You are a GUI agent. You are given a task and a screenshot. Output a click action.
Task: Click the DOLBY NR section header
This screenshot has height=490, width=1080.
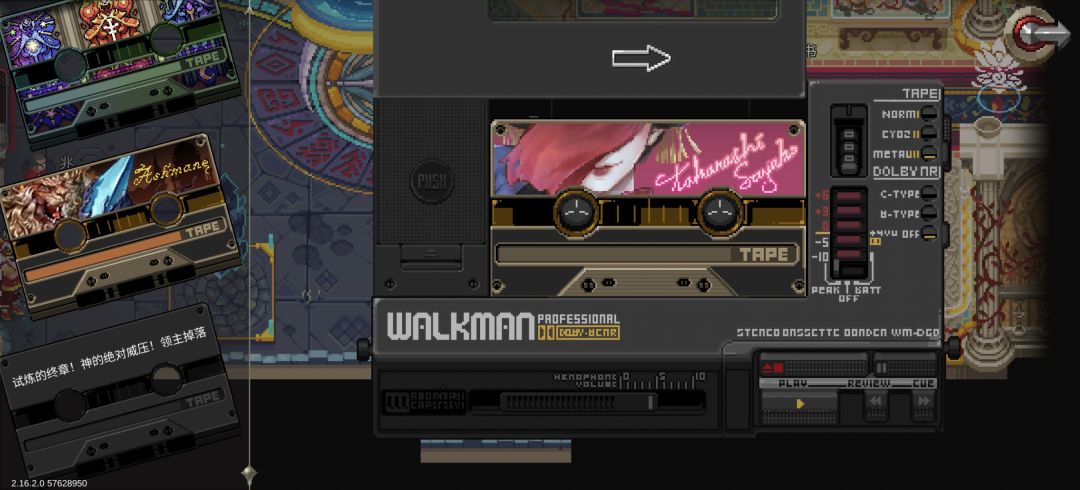click(906, 172)
